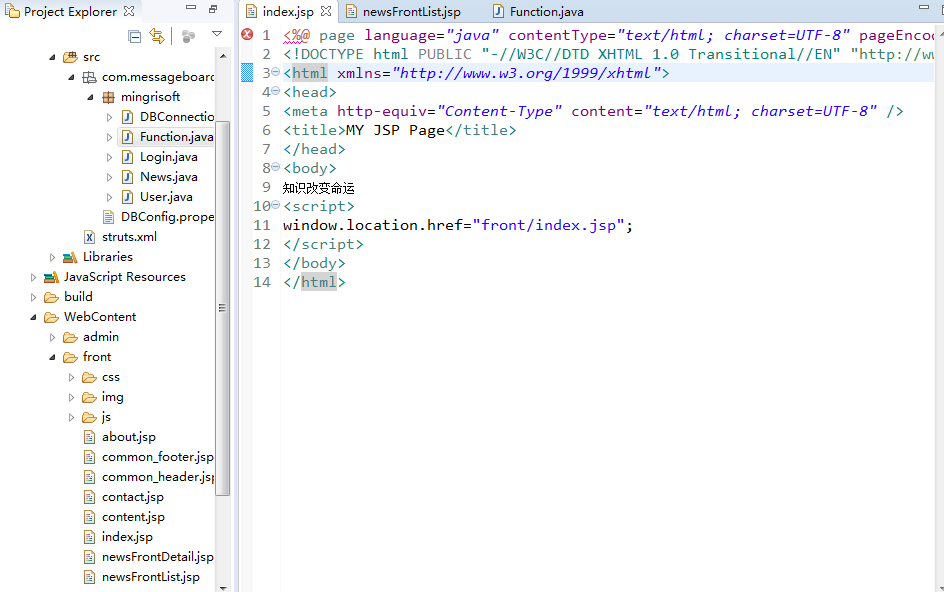Click the struts.xml file icon

[89, 237]
